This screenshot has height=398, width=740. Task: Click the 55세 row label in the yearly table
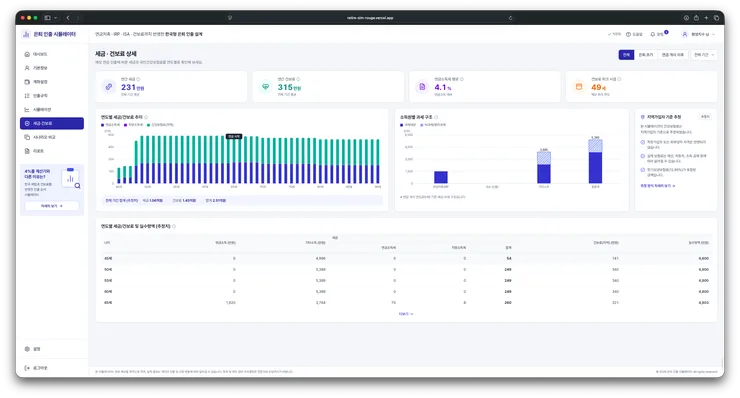point(108,281)
